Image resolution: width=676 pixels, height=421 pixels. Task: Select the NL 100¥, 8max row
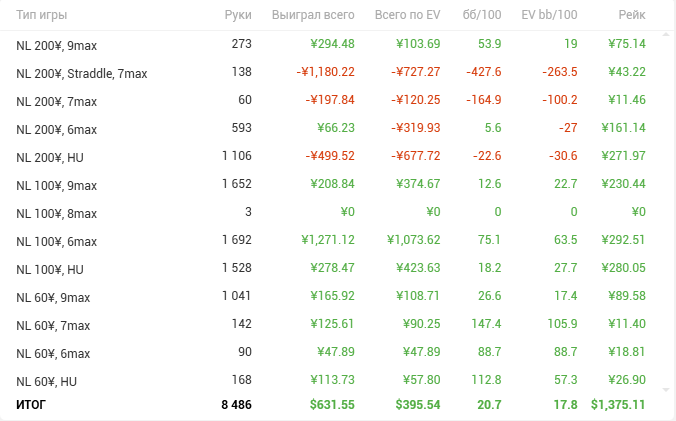pos(57,213)
